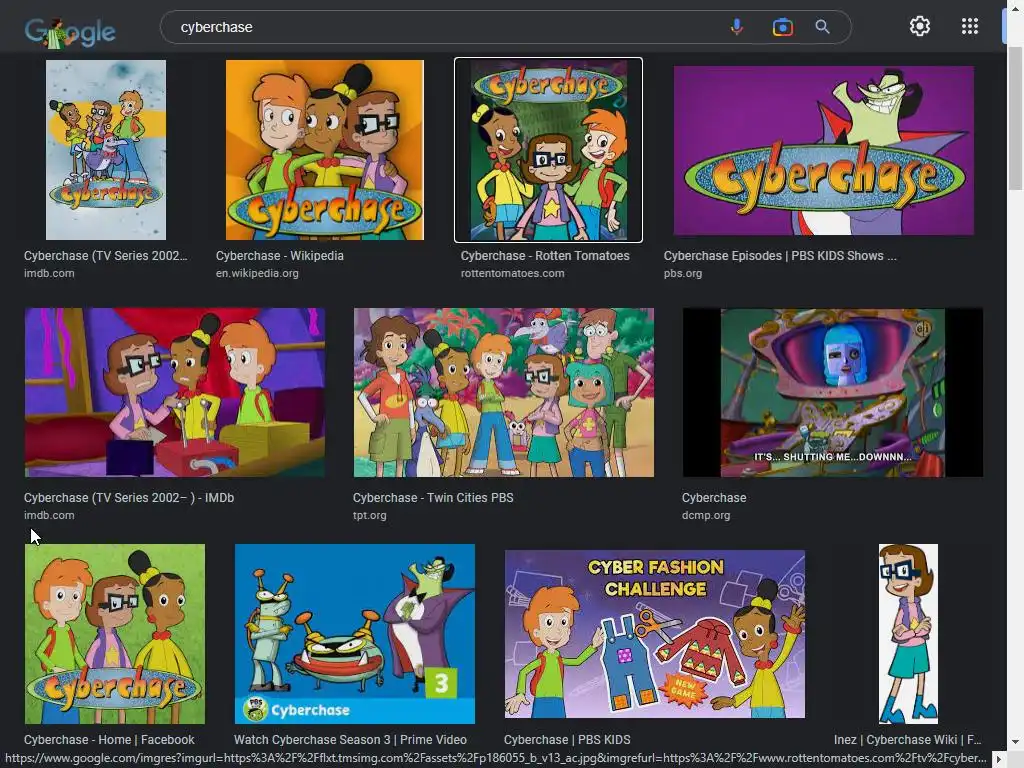Image resolution: width=1024 pixels, height=768 pixels.
Task: Click the rottentomatoes.com source text
Action: (x=512, y=273)
